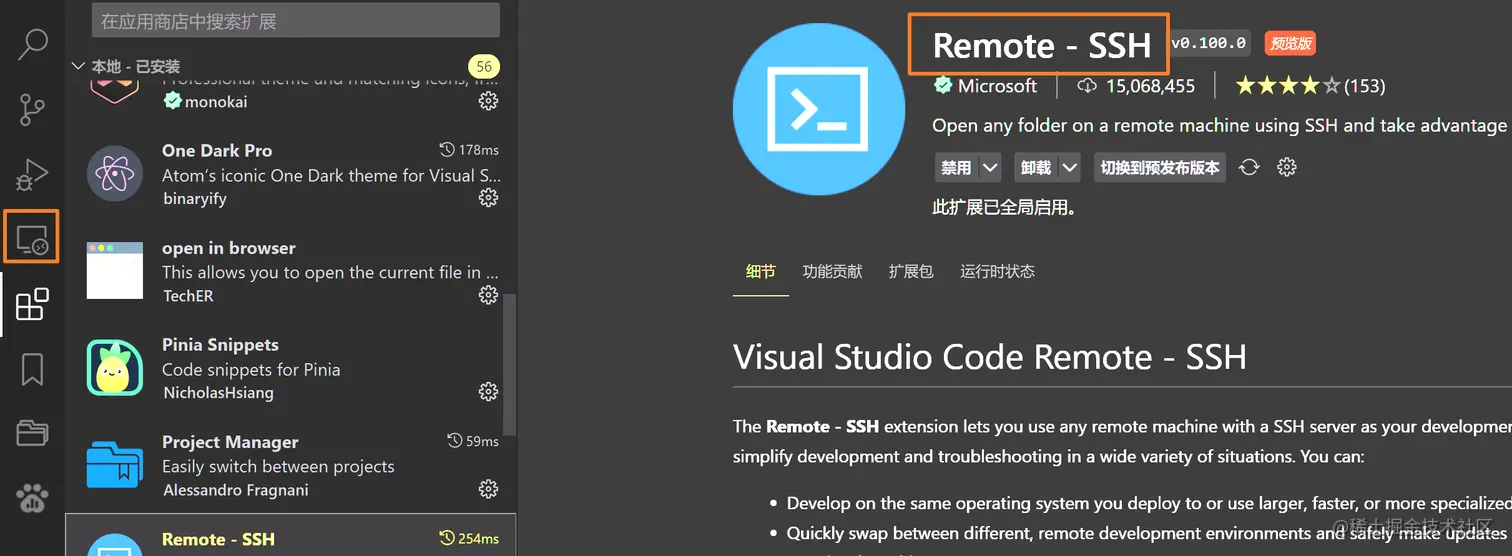
Task: Click the 56 installed count badge
Action: (484, 66)
